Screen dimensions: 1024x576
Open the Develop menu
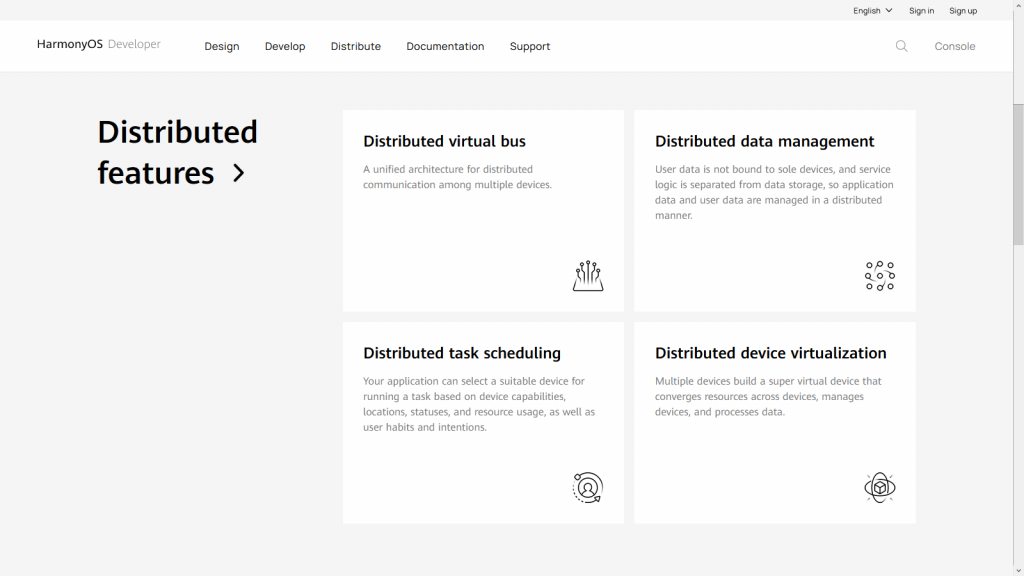[x=285, y=46]
